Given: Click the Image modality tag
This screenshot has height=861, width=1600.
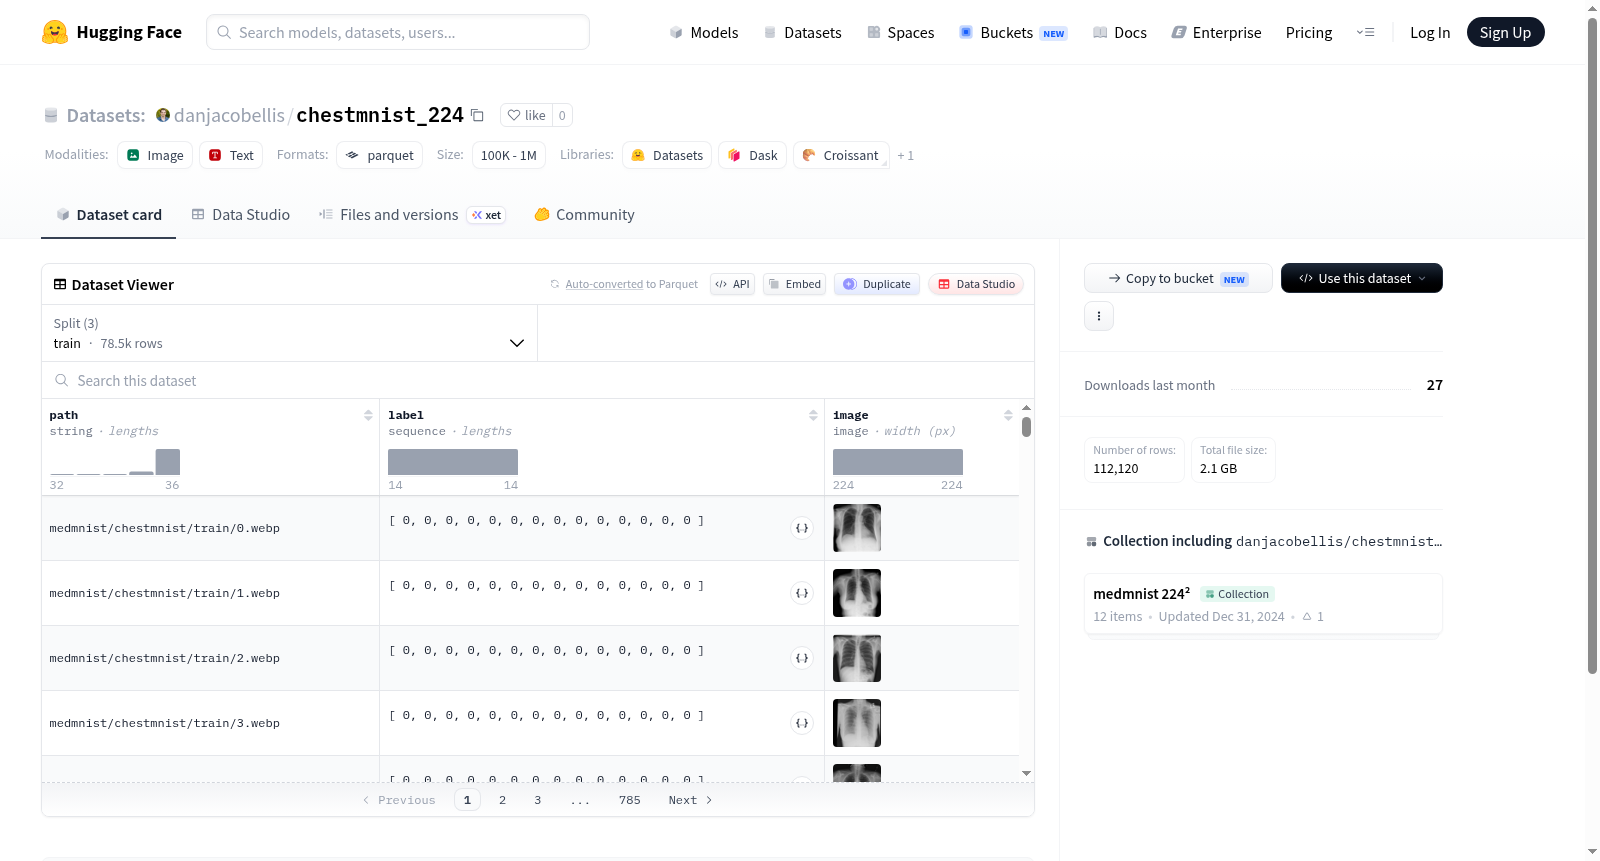Looking at the screenshot, I should coord(155,155).
